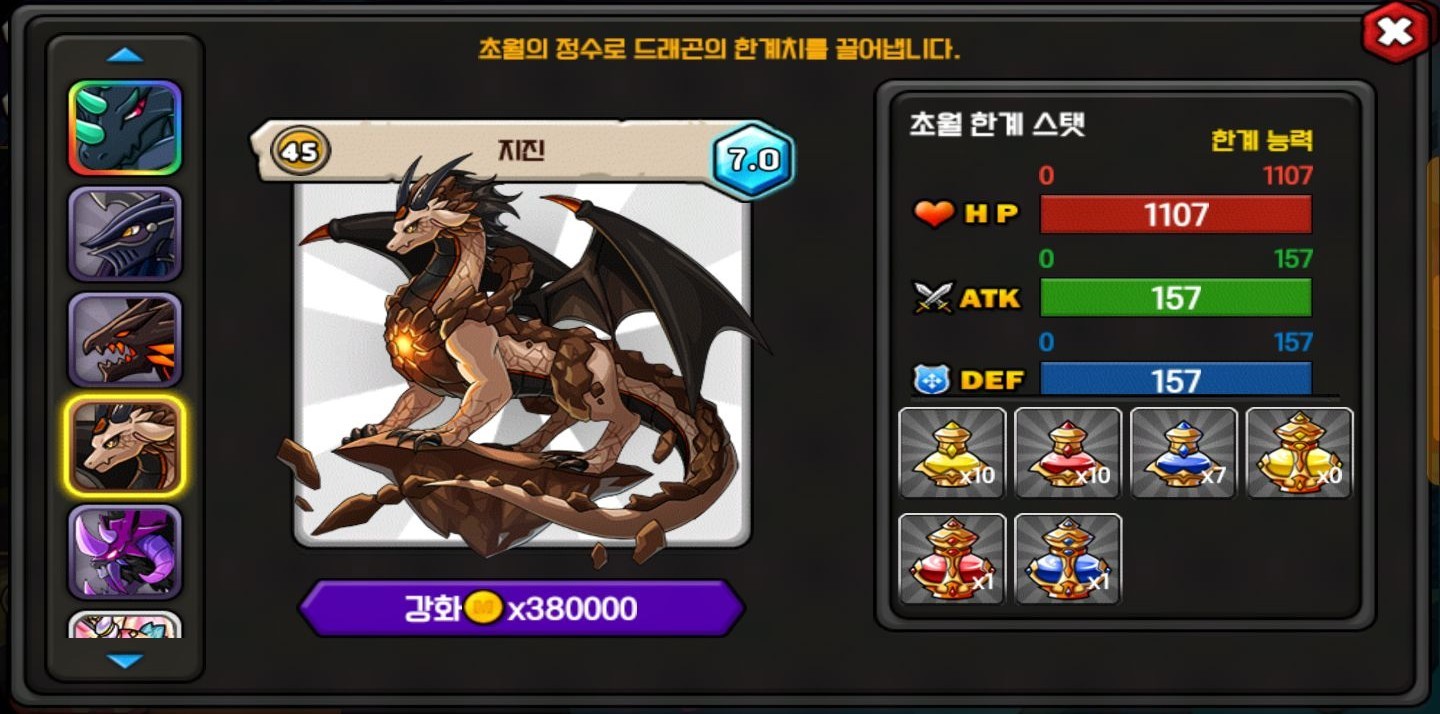Click the blue hexagon 7.0 grade badge
The image size is (1440, 714).
[x=753, y=160]
